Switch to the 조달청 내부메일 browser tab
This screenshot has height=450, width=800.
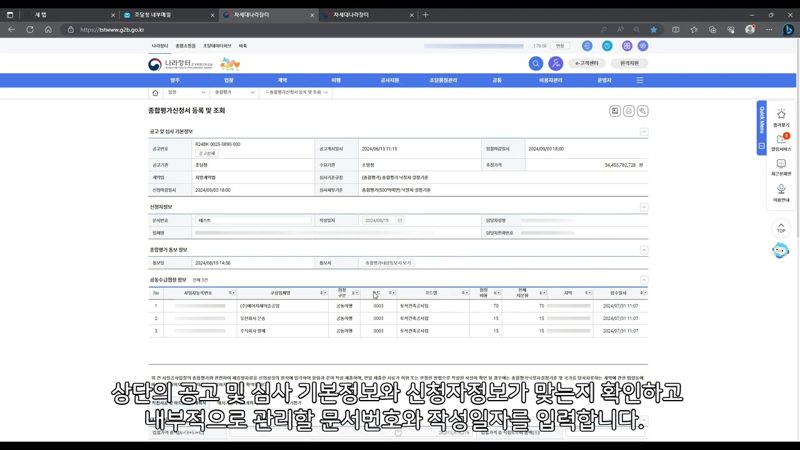coord(168,15)
